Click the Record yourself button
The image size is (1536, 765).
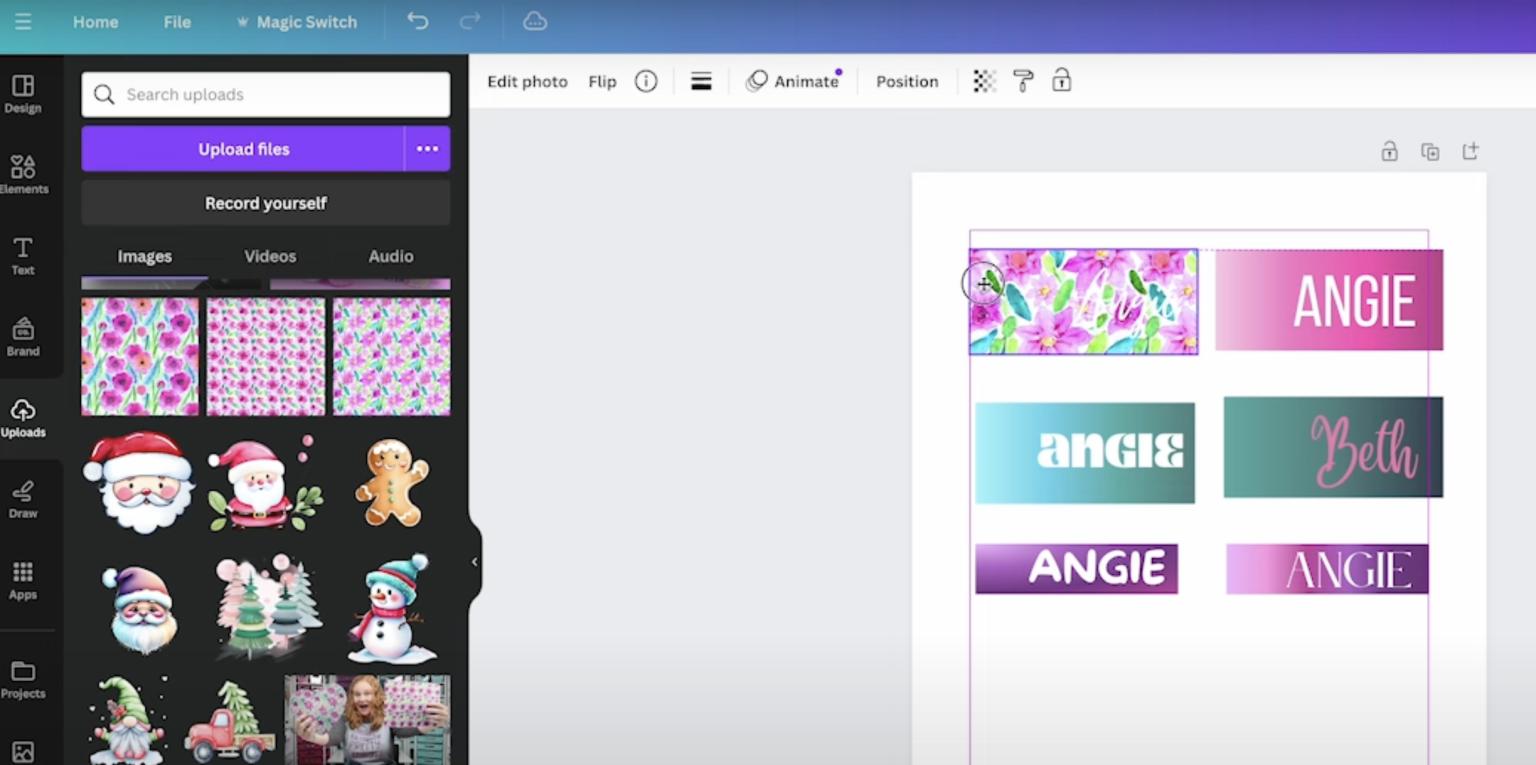click(265, 203)
